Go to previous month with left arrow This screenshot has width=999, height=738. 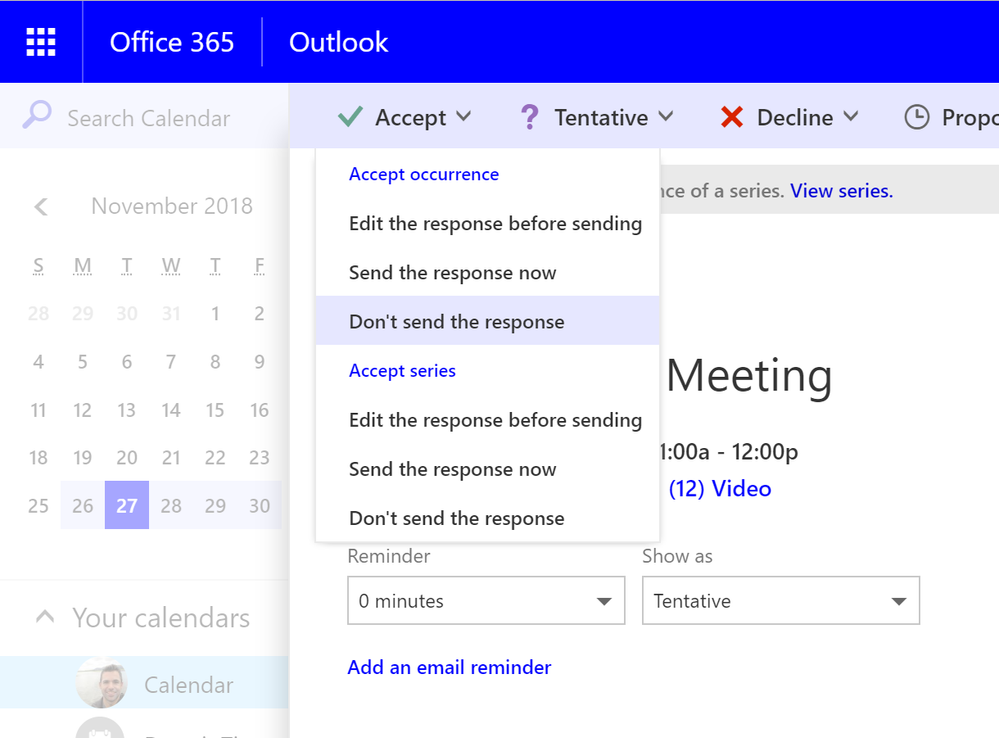click(x=41, y=206)
